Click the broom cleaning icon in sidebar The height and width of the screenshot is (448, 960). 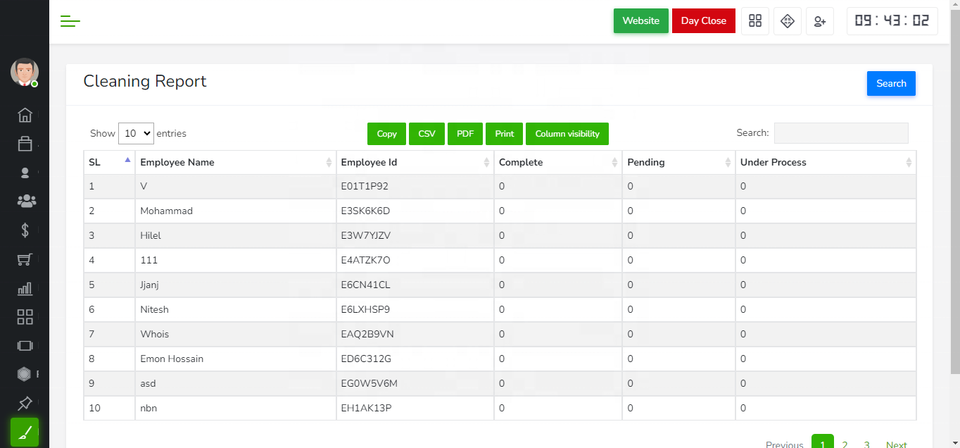(x=25, y=432)
